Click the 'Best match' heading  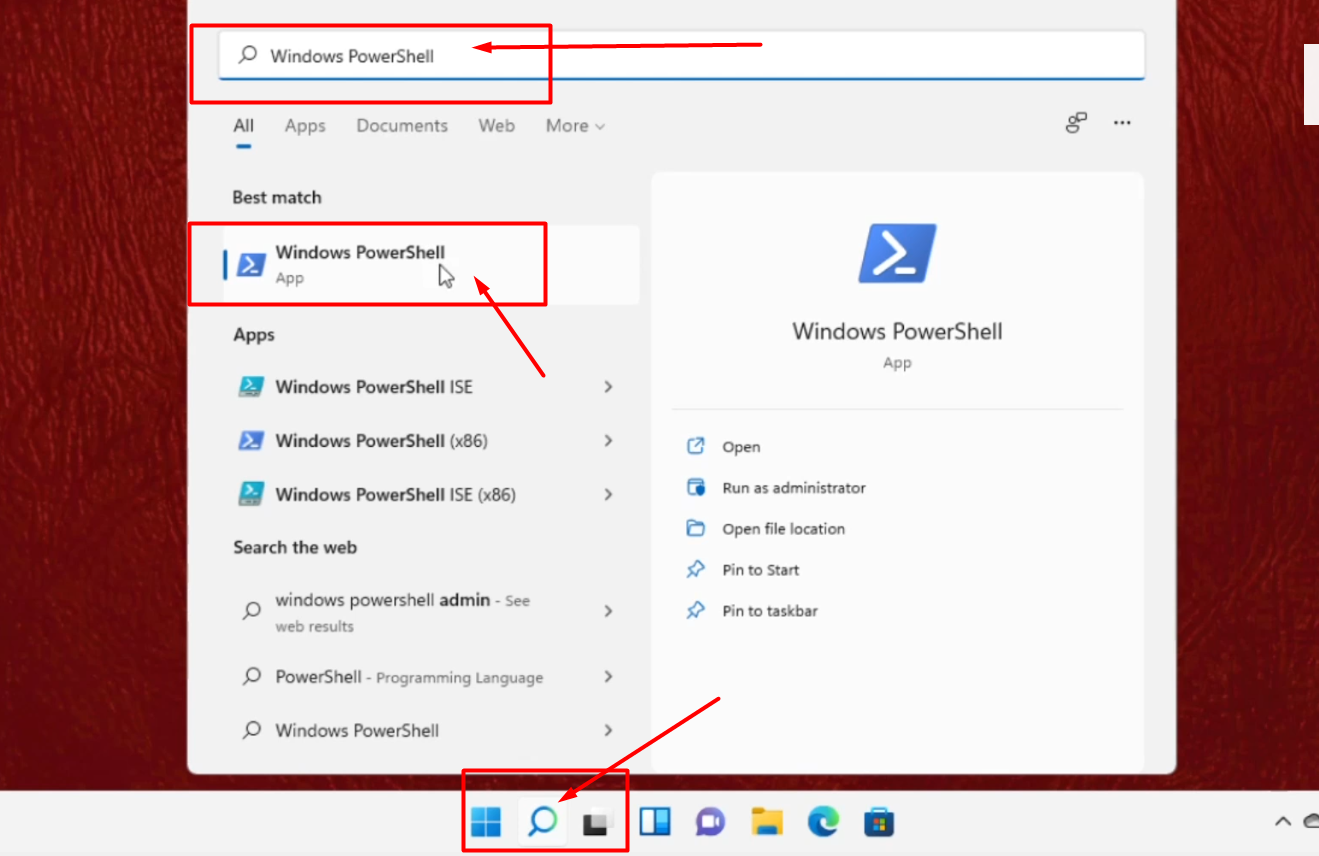click(x=277, y=198)
